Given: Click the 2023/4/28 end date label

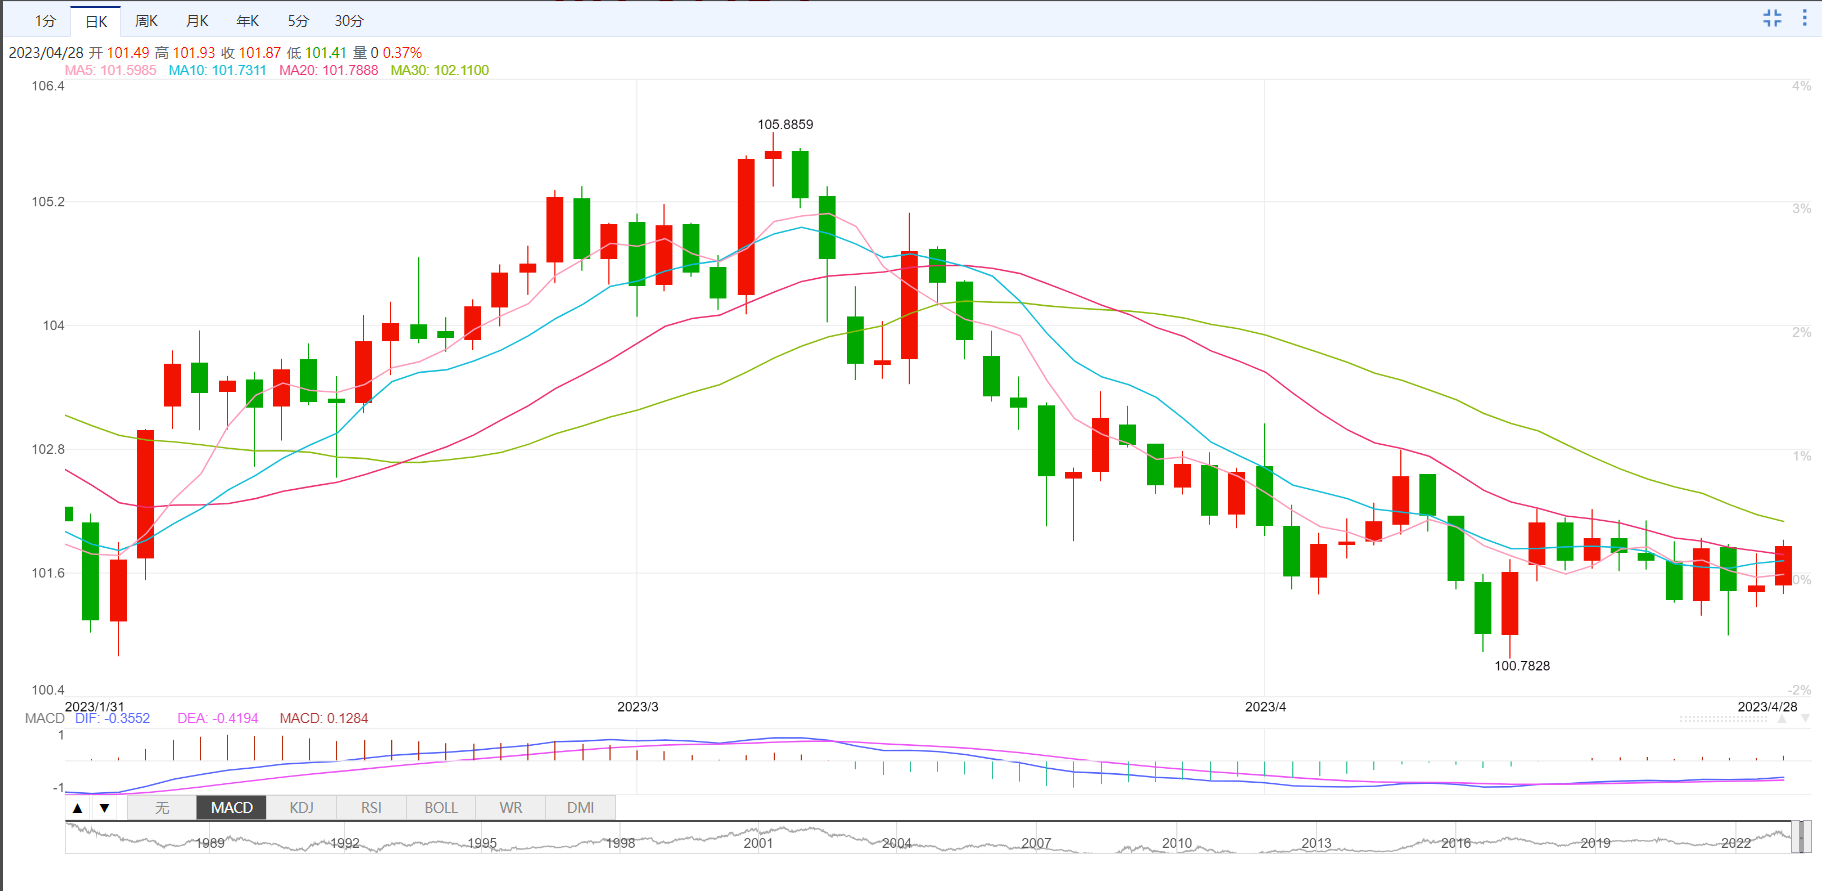Looking at the screenshot, I should coord(1767,706).
